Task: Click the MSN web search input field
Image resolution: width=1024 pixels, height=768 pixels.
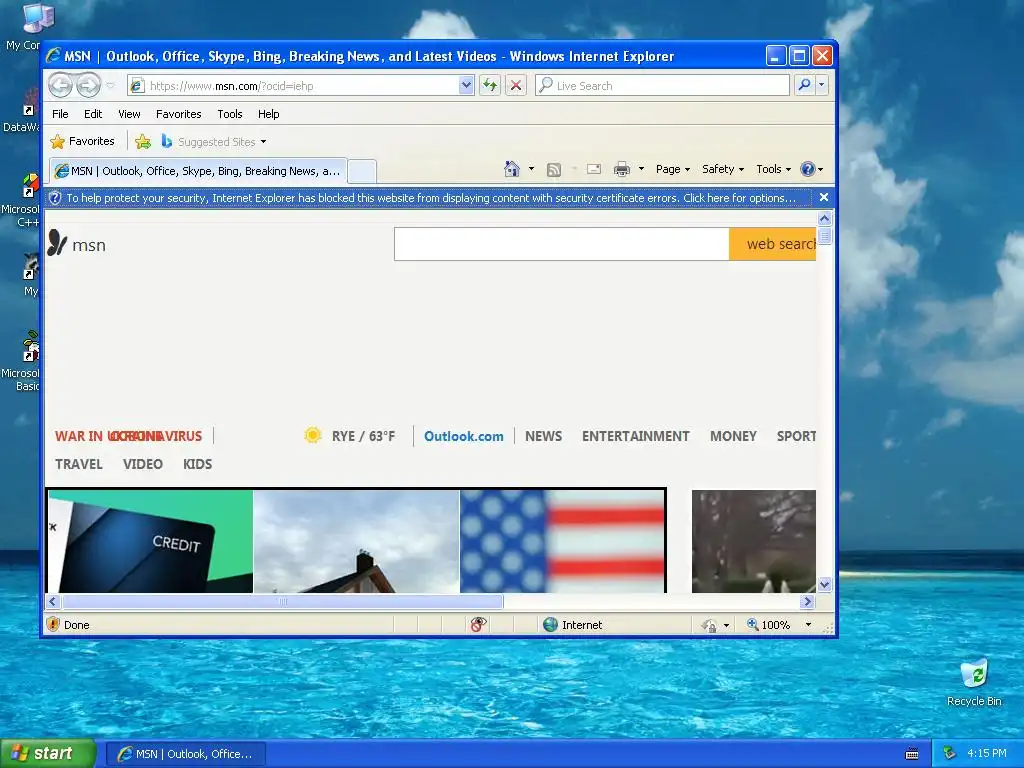Action: point(562,244)
